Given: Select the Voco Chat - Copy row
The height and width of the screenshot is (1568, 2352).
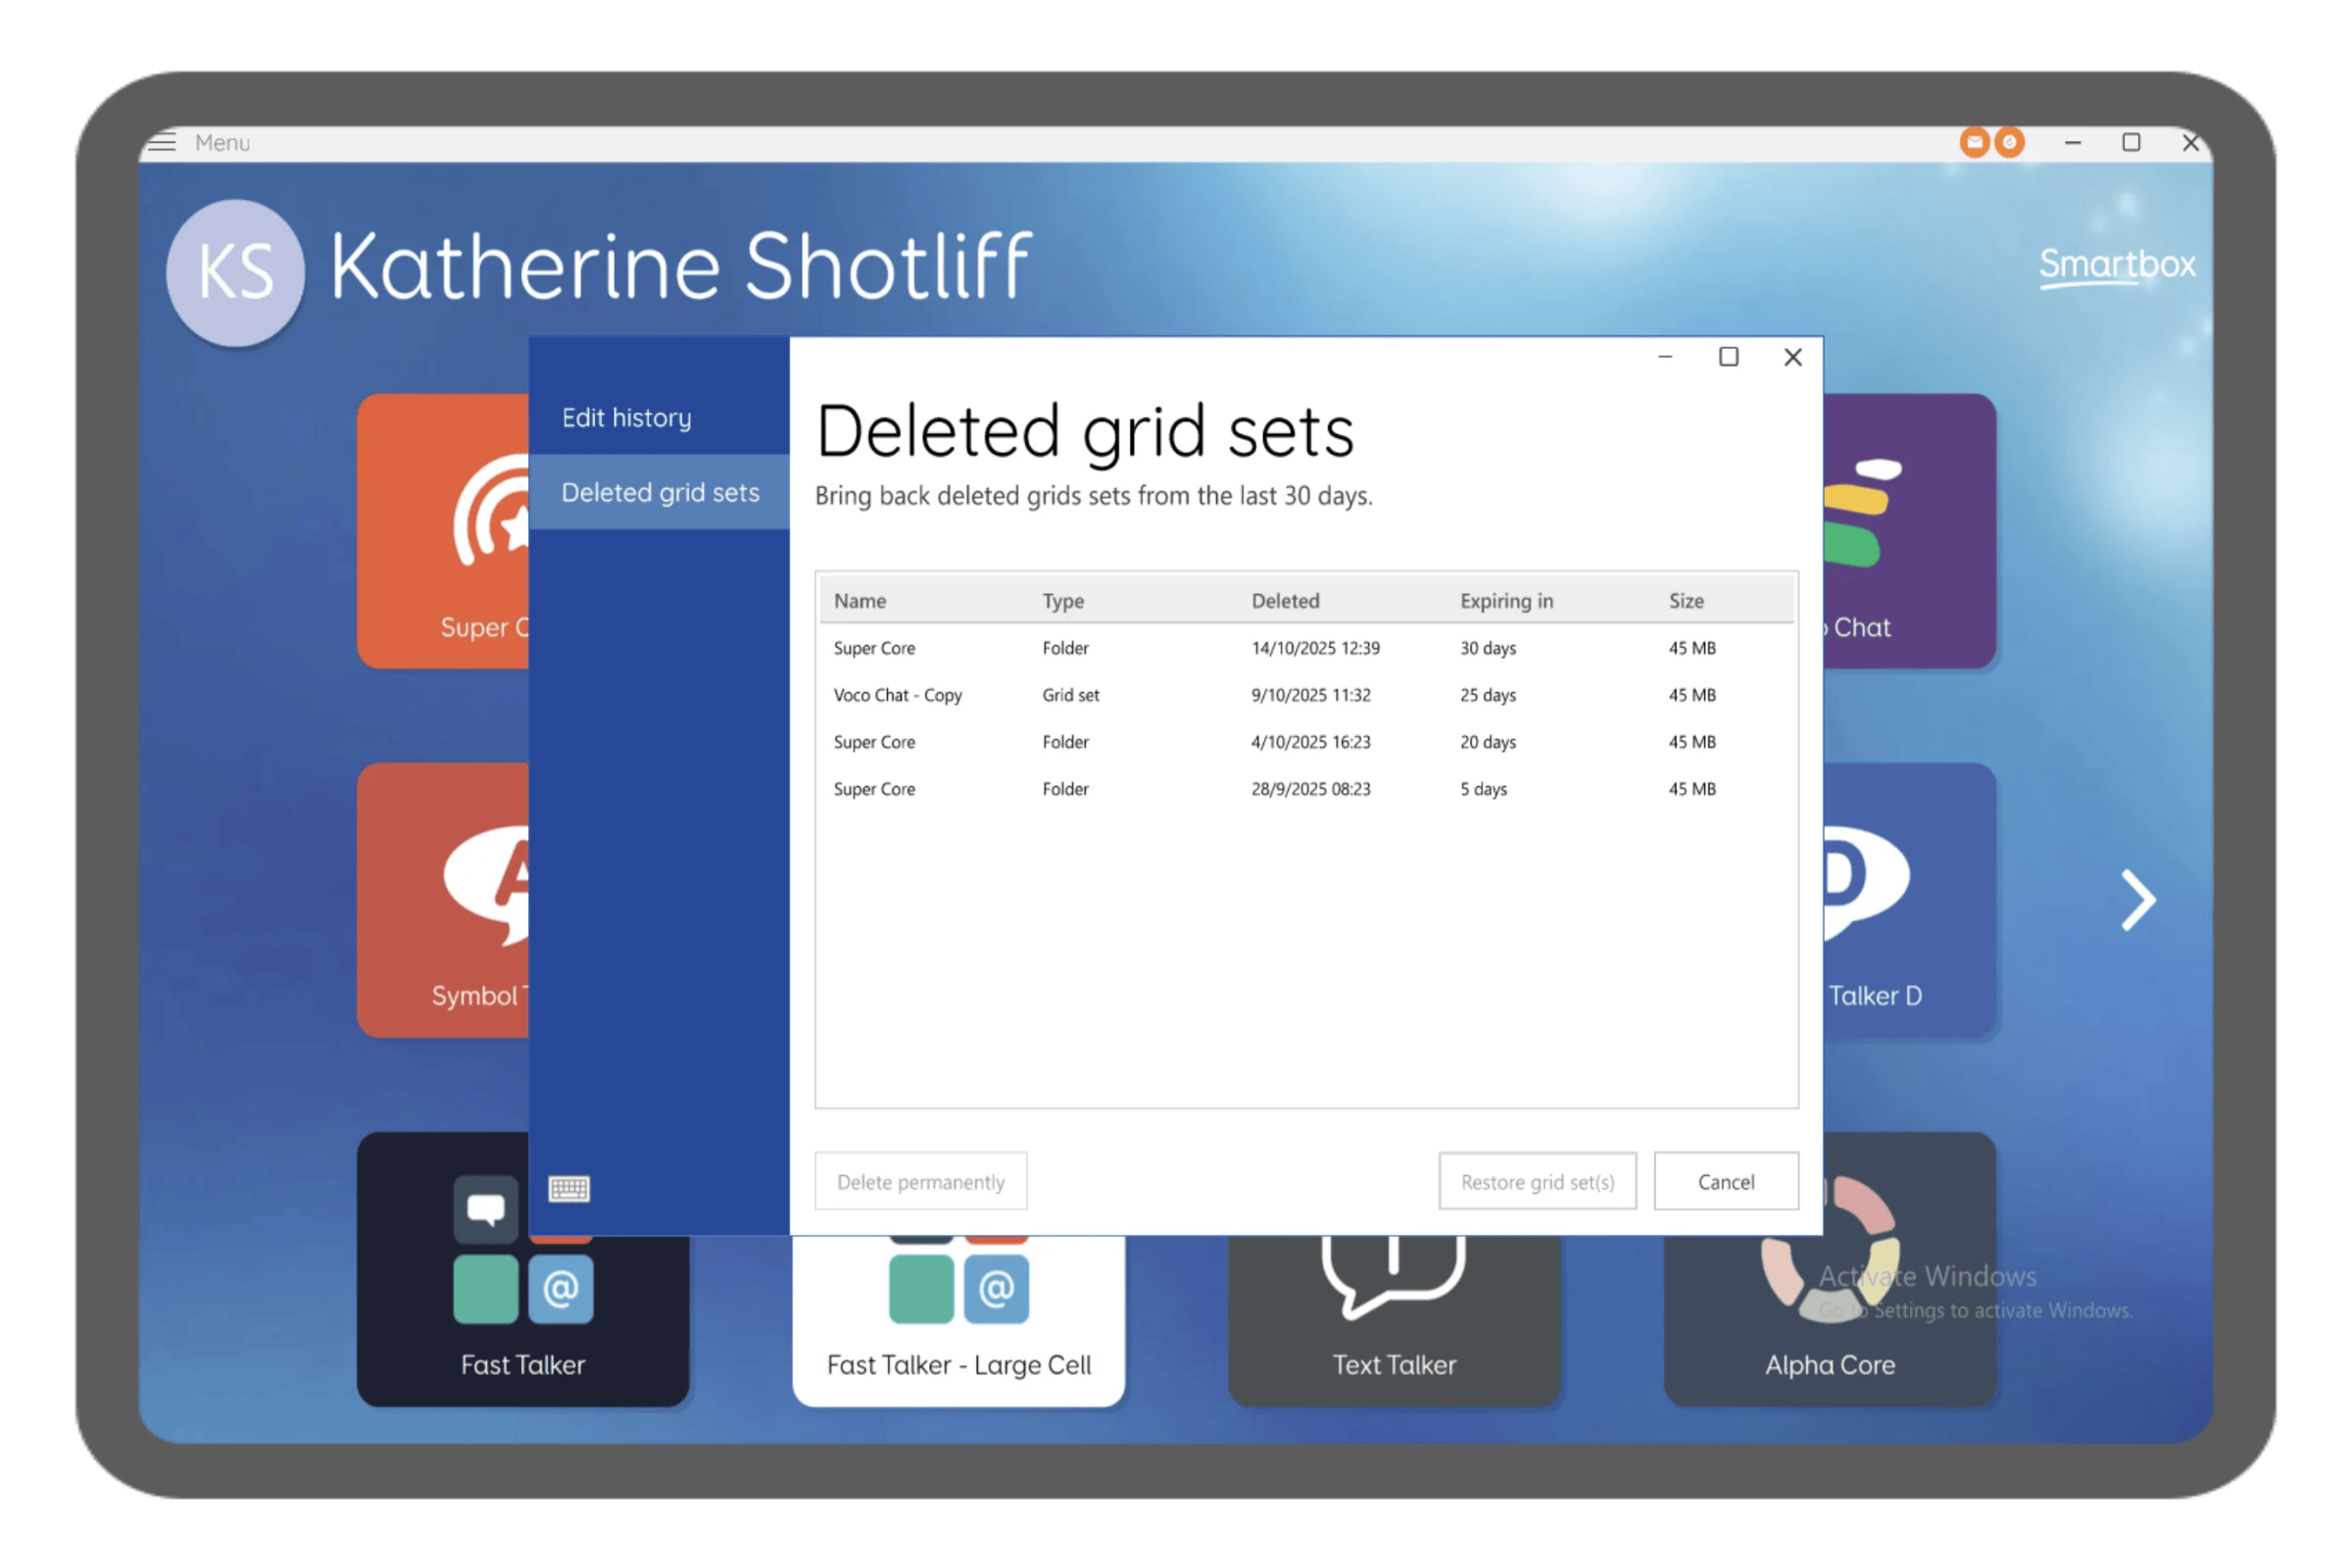Looking at the screenshot, I should 1306,695.
